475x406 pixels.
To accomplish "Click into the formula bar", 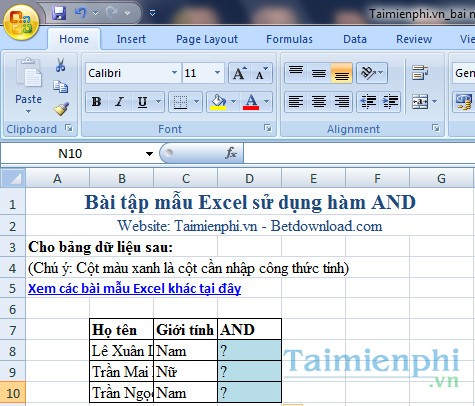I will coord(359,154).
